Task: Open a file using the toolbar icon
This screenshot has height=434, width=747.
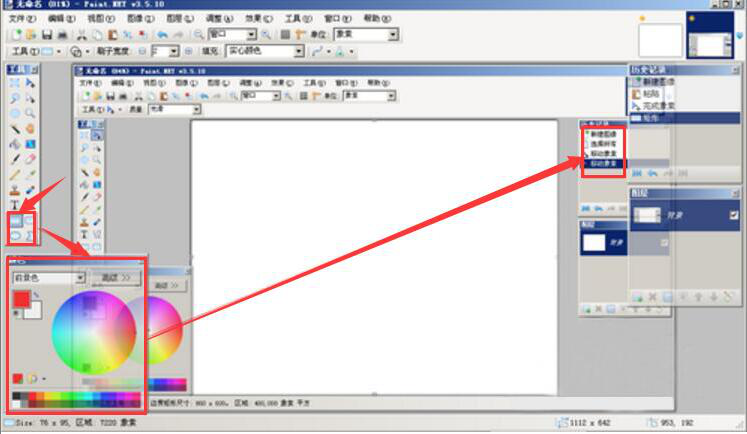Action: click(31, 34)
